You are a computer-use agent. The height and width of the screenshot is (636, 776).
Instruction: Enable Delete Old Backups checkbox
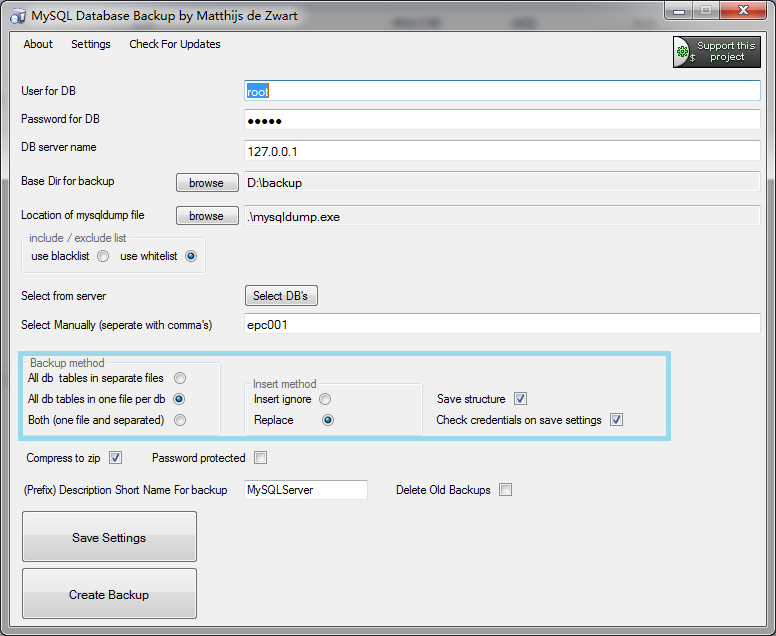pyautogui.click(x=505, y=490)
